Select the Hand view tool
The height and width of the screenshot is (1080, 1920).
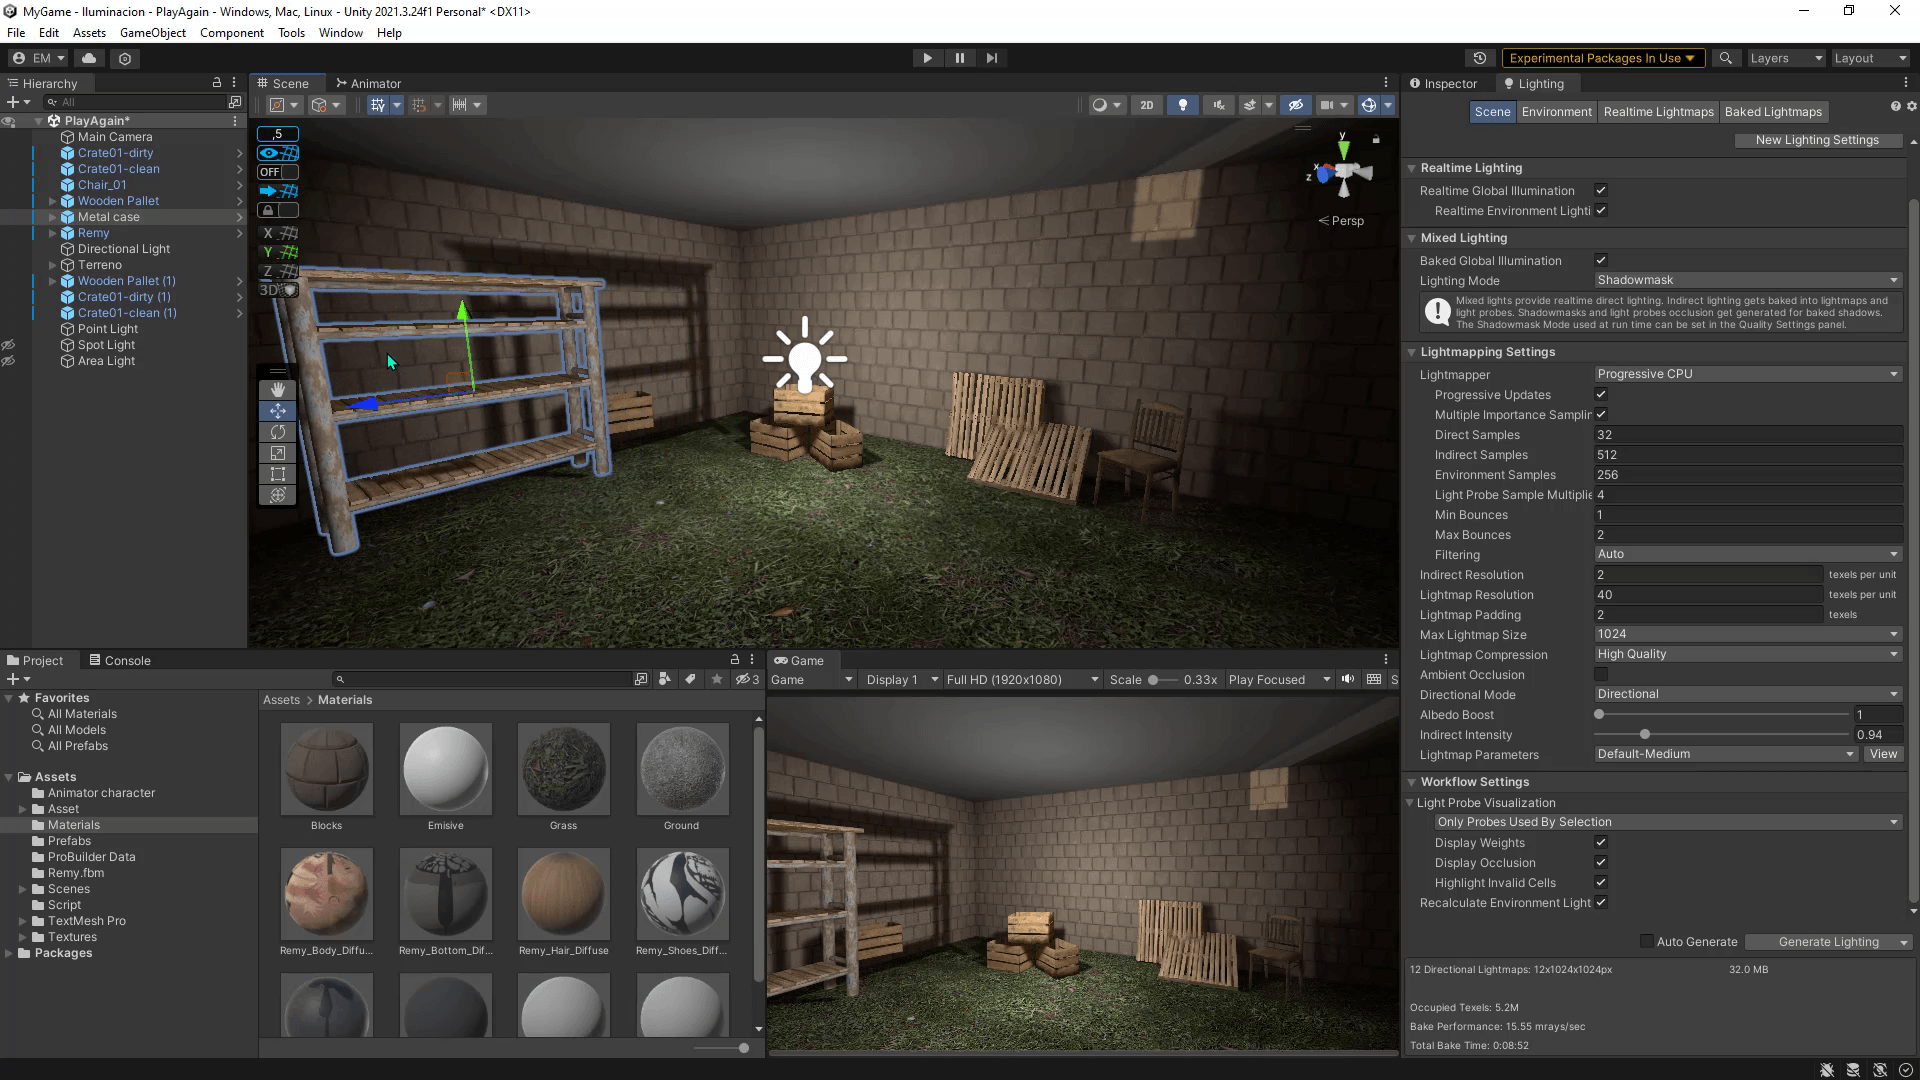tap(278, 390)
